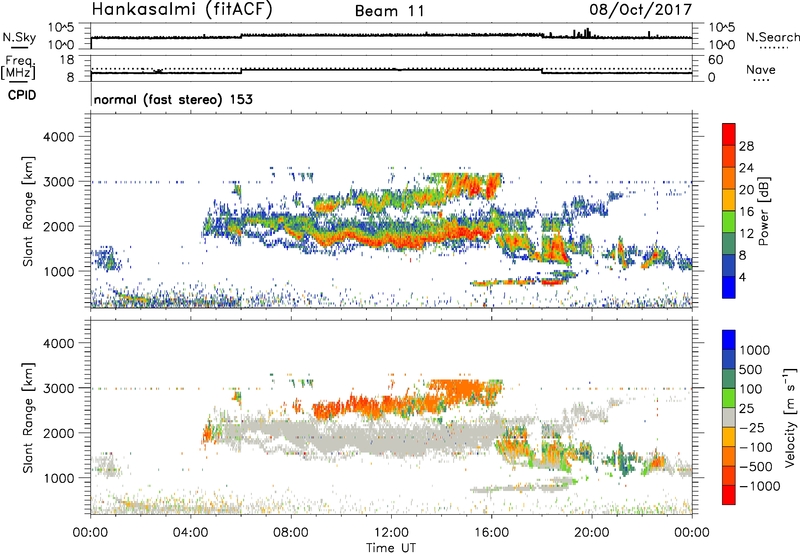Click gray band of velocity color bar
Viewport: 800px width, 554px height.
click(x=729, y=418)
